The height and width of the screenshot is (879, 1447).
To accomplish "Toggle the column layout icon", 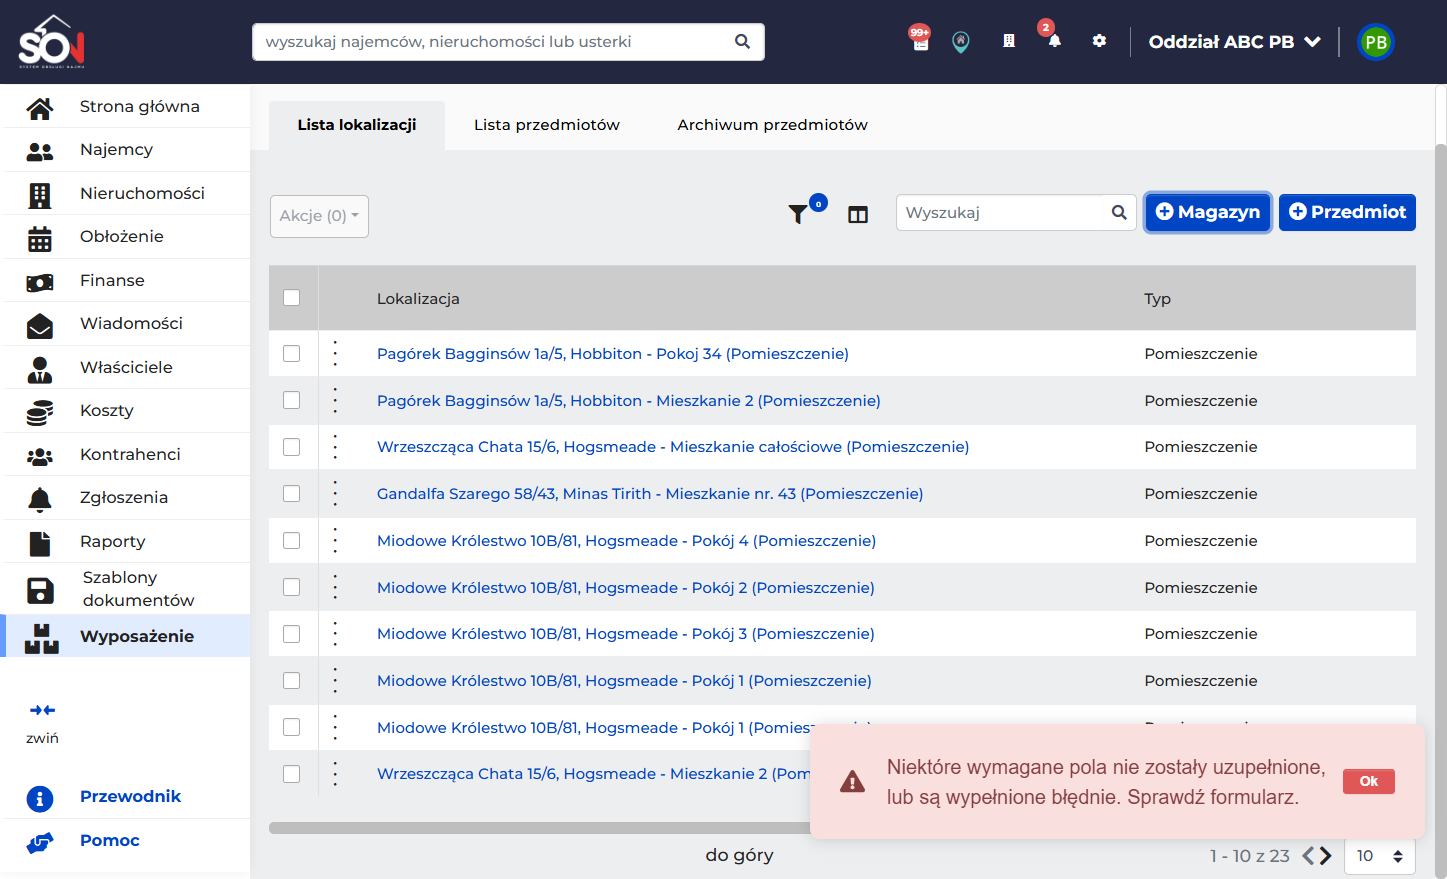I will click(x=858, y=214).
